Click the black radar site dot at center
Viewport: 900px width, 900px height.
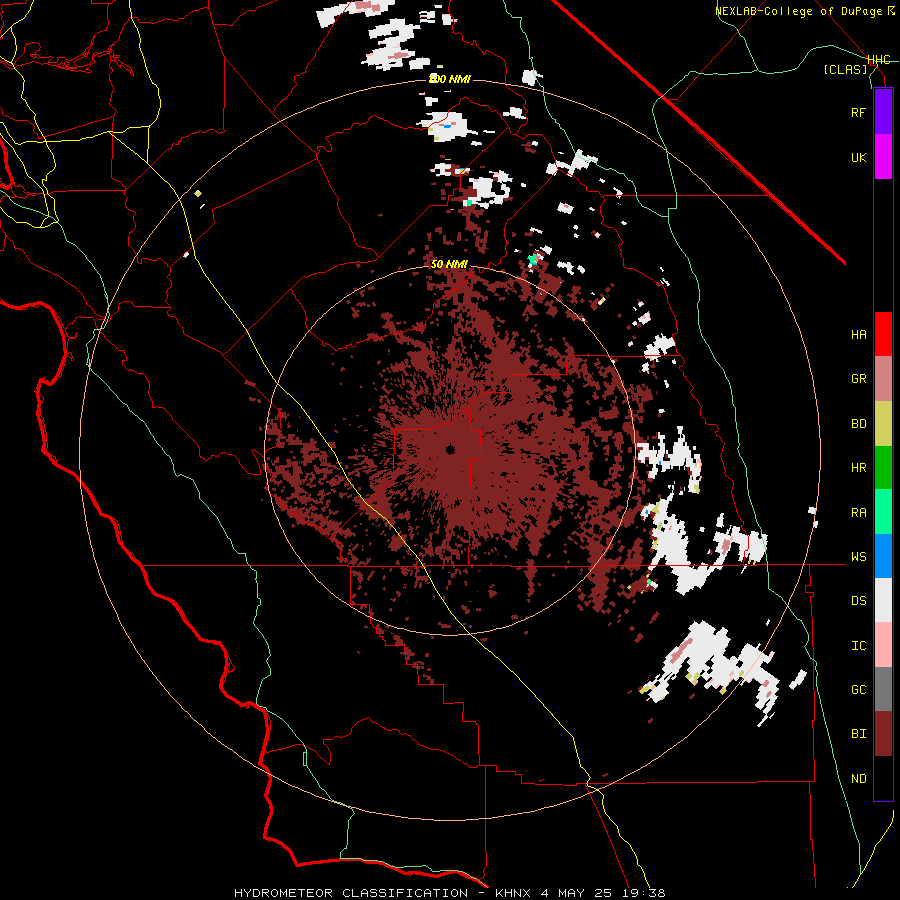click(451, 449)
